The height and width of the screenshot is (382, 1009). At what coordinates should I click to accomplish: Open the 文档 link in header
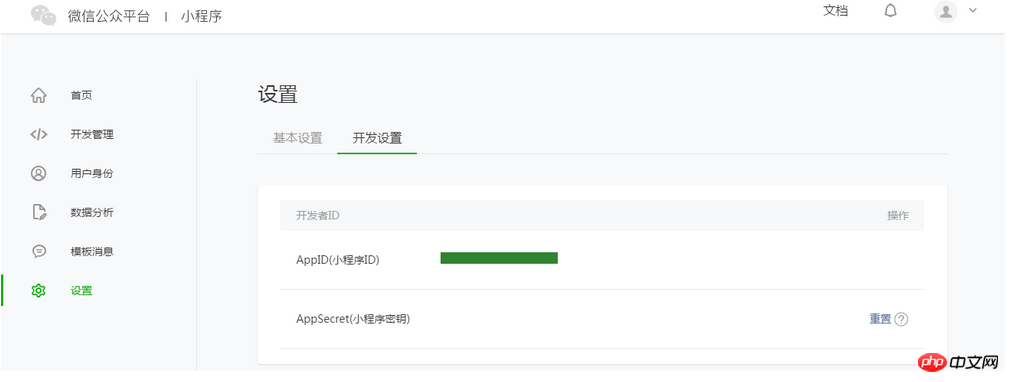(x=835, y=11)
